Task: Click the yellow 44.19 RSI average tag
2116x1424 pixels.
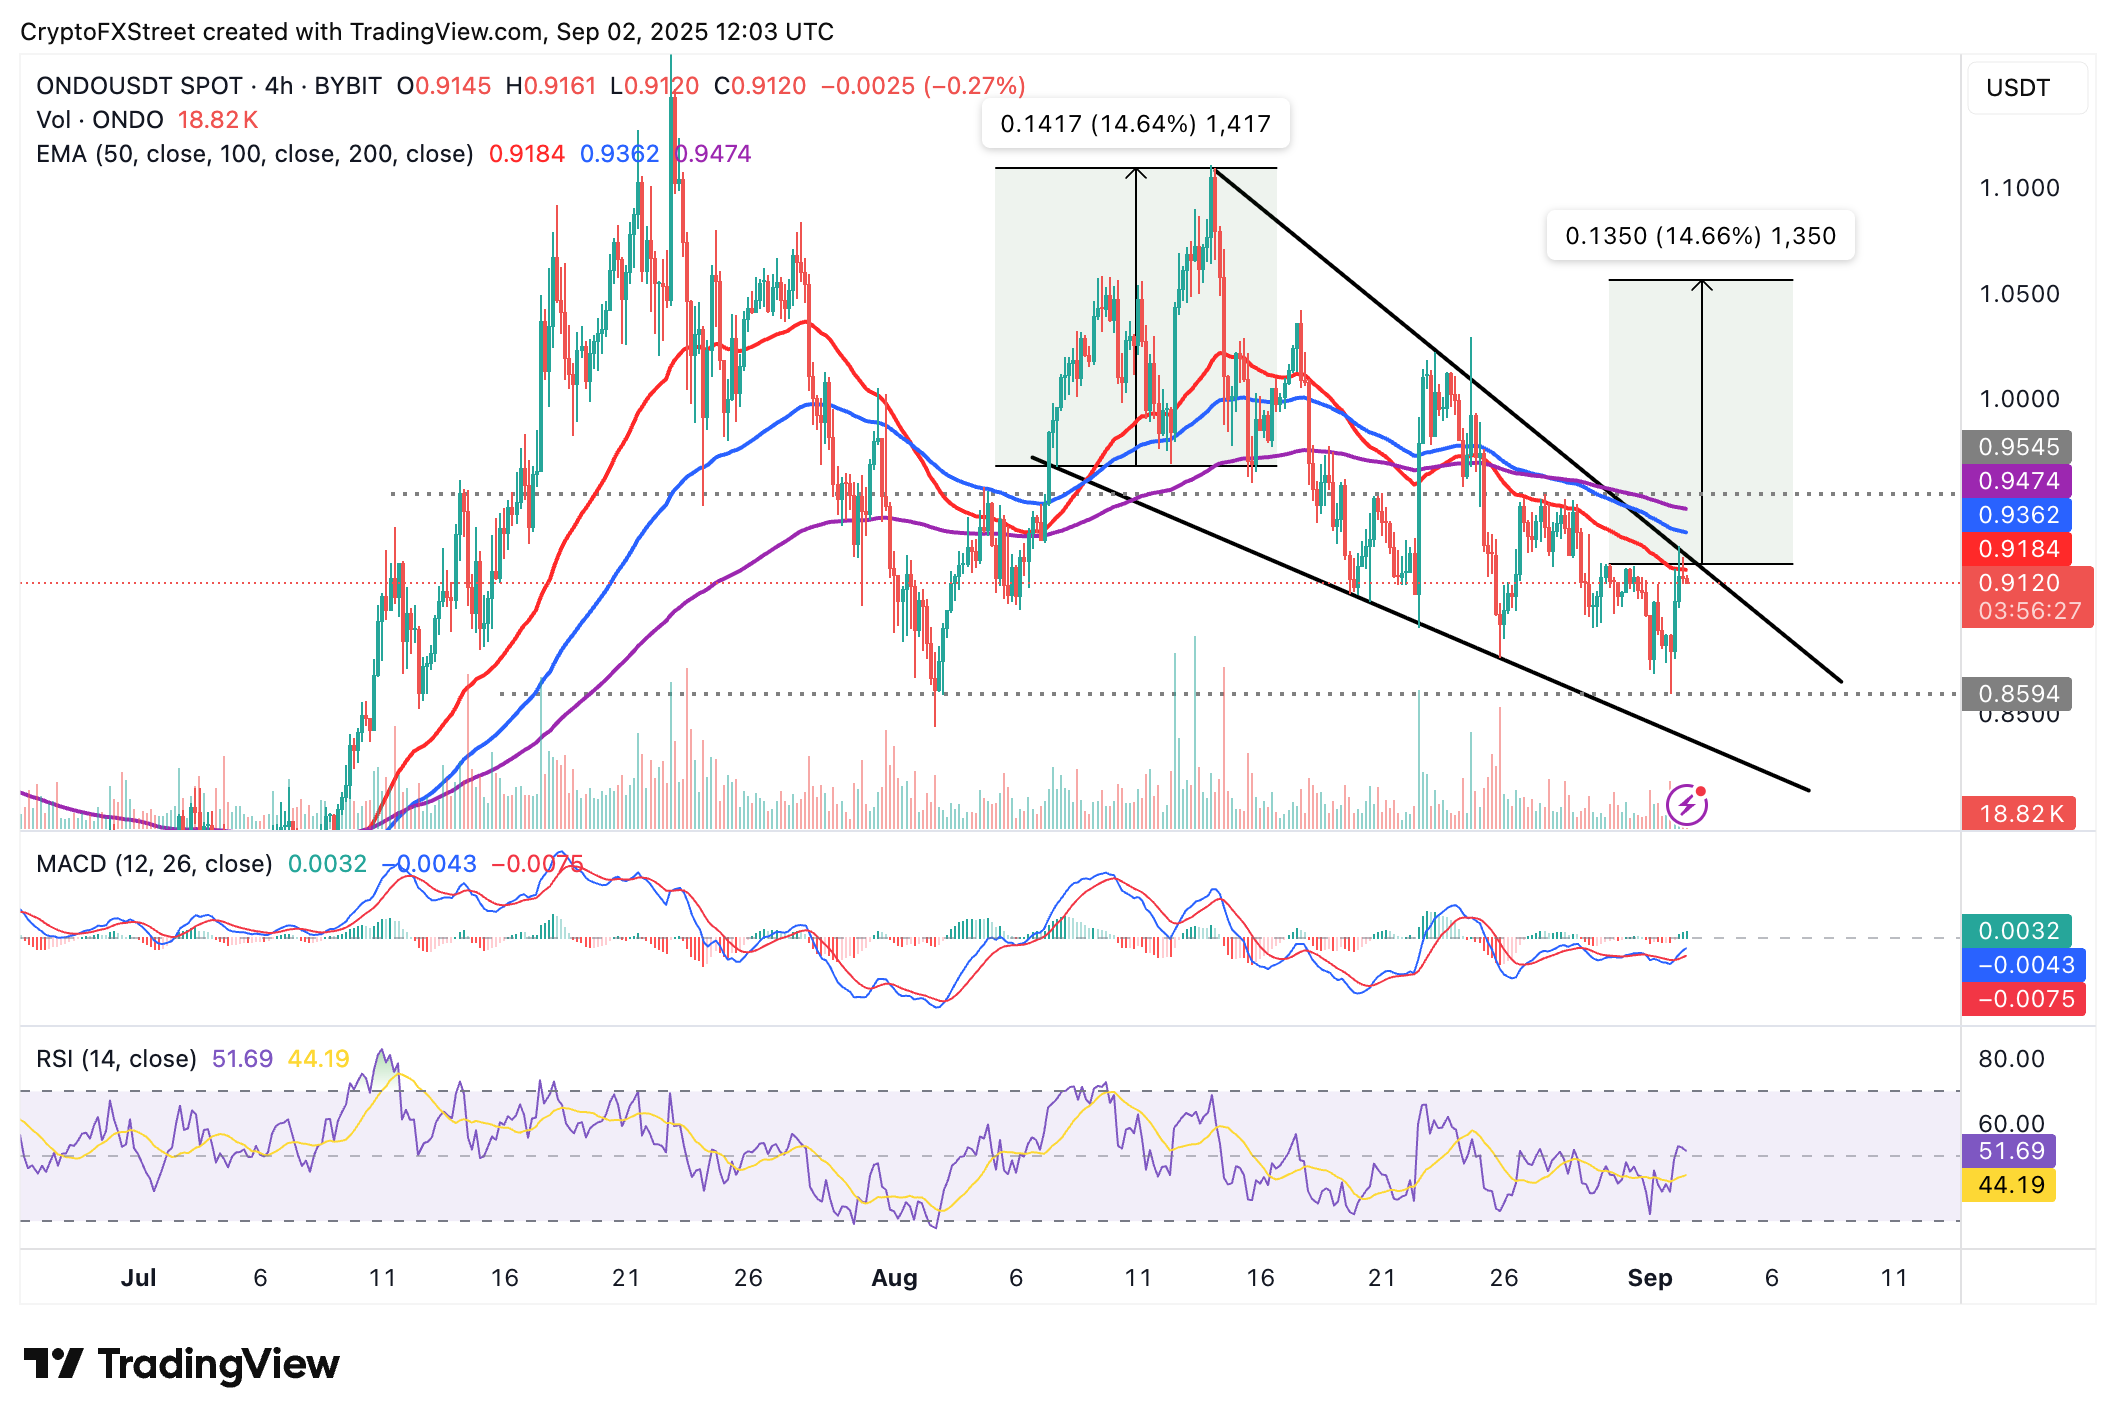Action: [x=2010, y=1185]
